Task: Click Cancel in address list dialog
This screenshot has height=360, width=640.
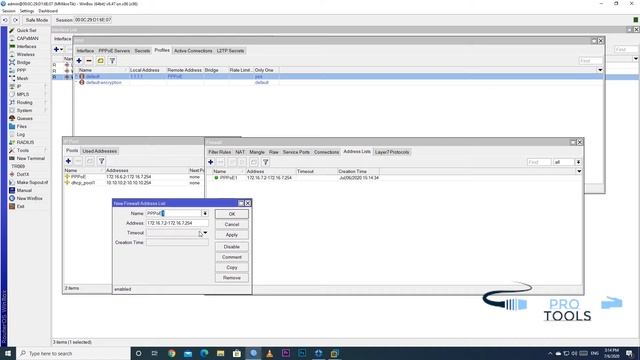Action: click(x=231, y=224)
